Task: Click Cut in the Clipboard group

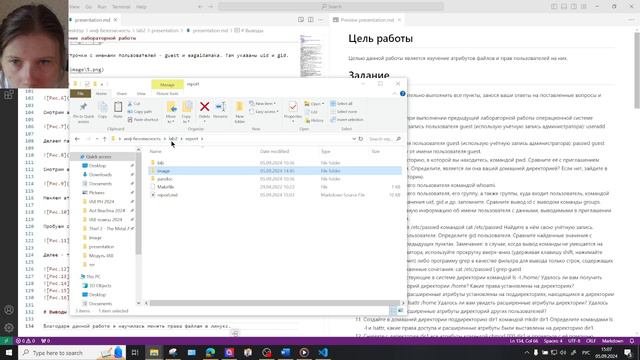Action: tap(134, 104)
